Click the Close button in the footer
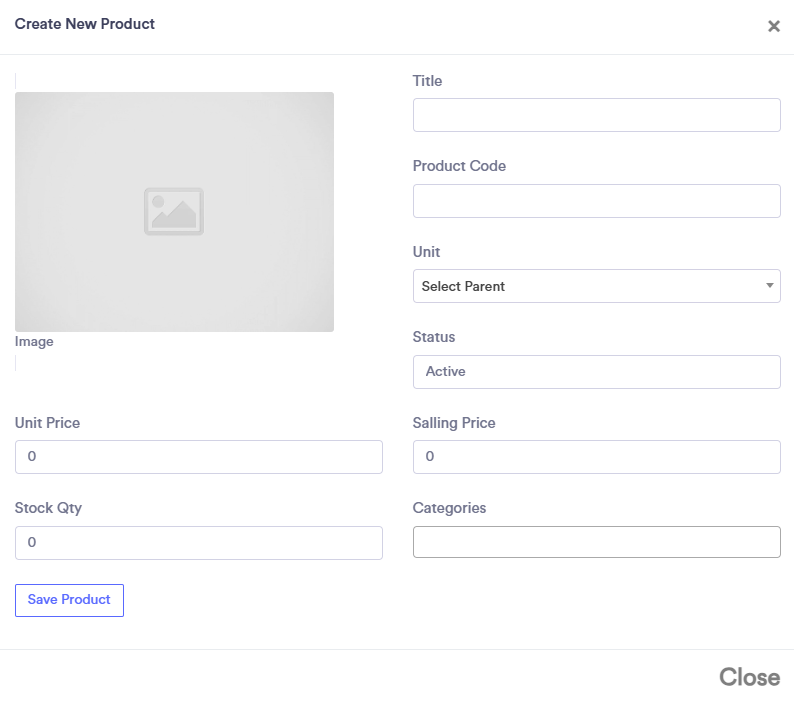Viewport: 794px width, 704px height. pos(749,677)
